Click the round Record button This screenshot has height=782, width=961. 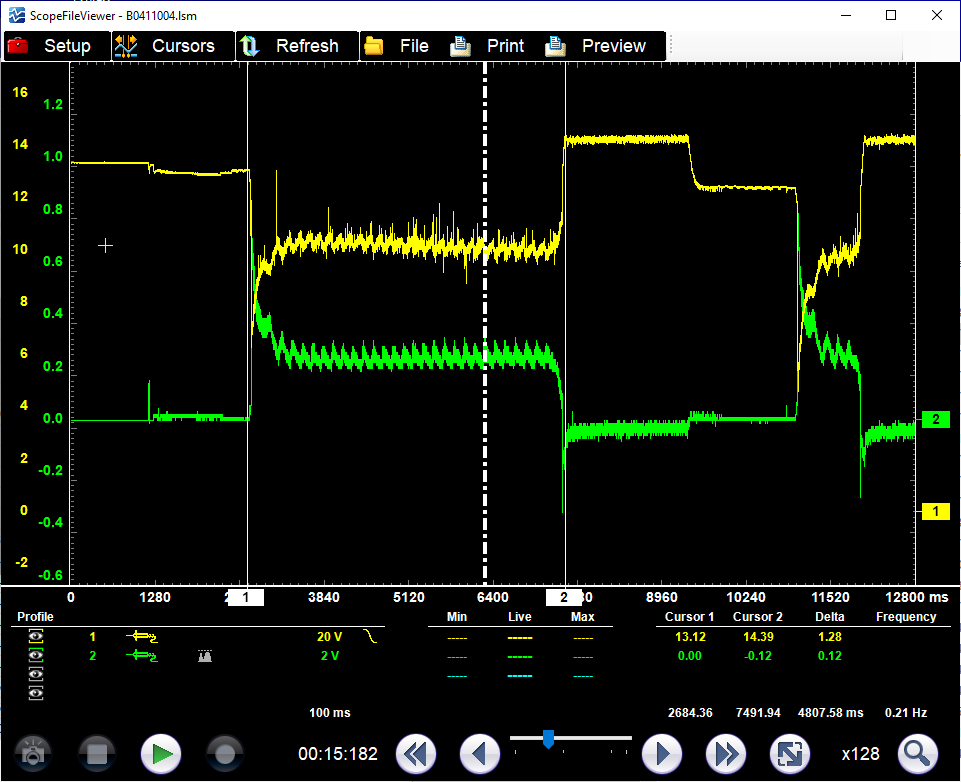[x=225, y=754]
